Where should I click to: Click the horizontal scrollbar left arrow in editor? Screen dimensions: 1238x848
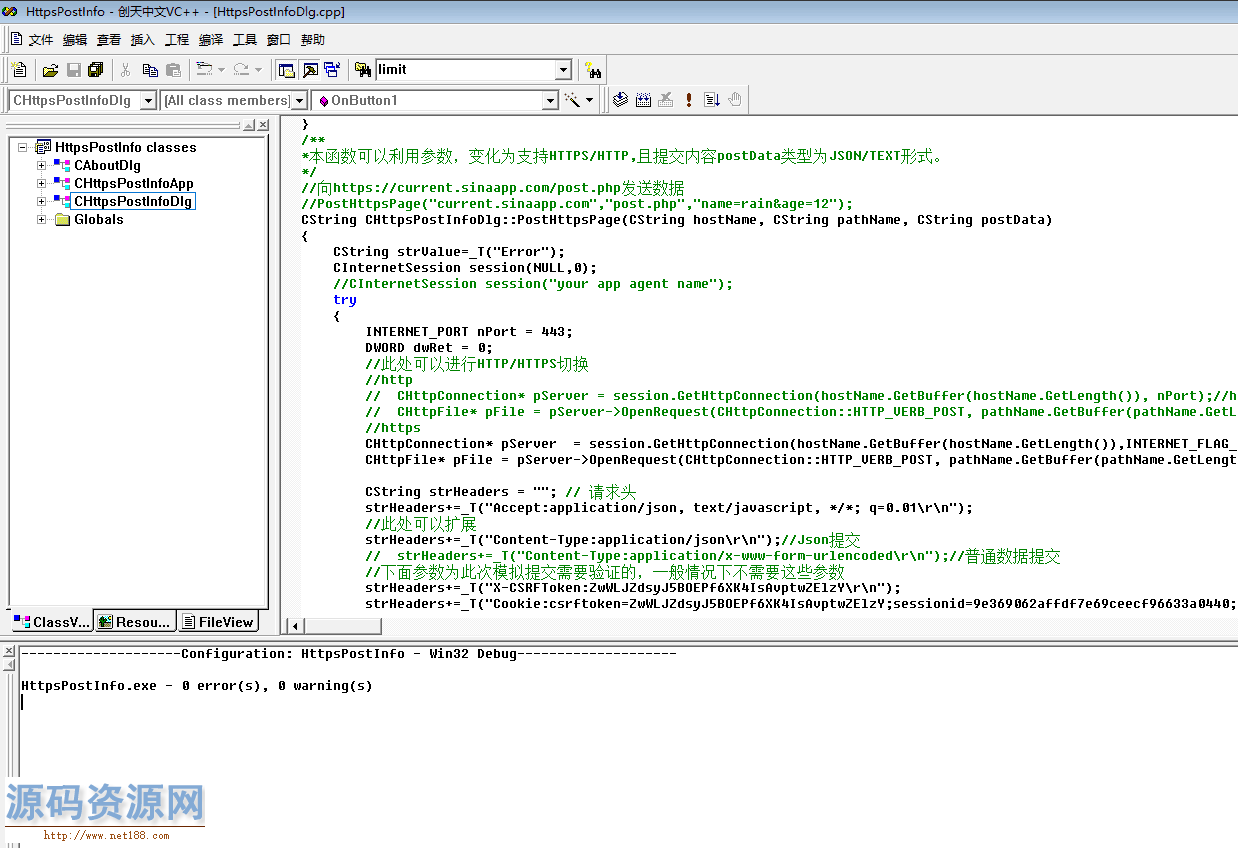pyautogui.click(x=294, y=626)
